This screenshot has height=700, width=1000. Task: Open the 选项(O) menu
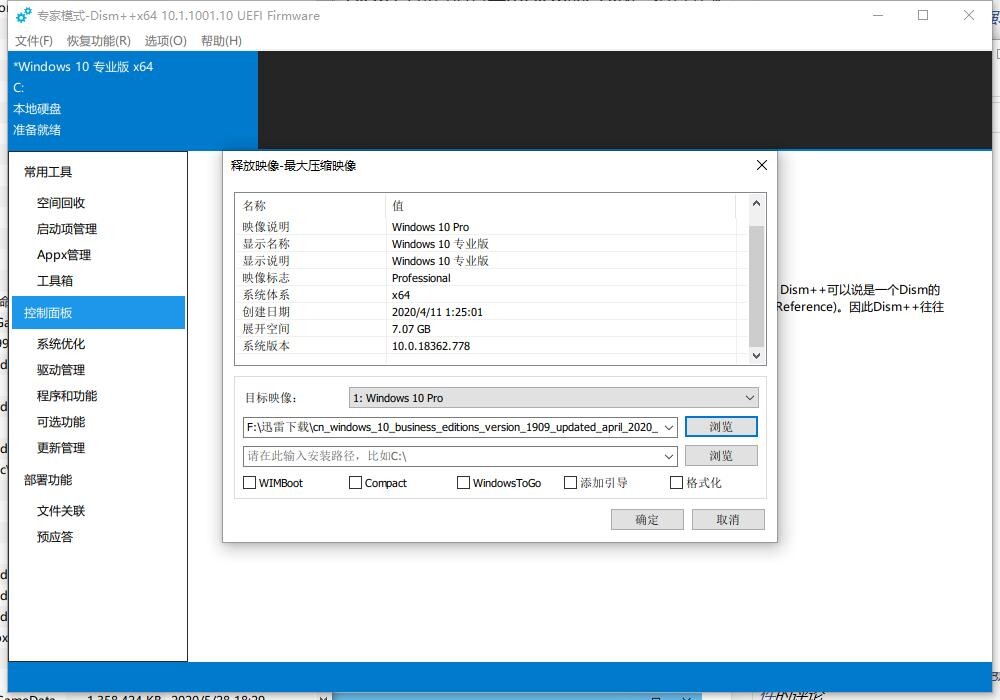click(165, 41)
